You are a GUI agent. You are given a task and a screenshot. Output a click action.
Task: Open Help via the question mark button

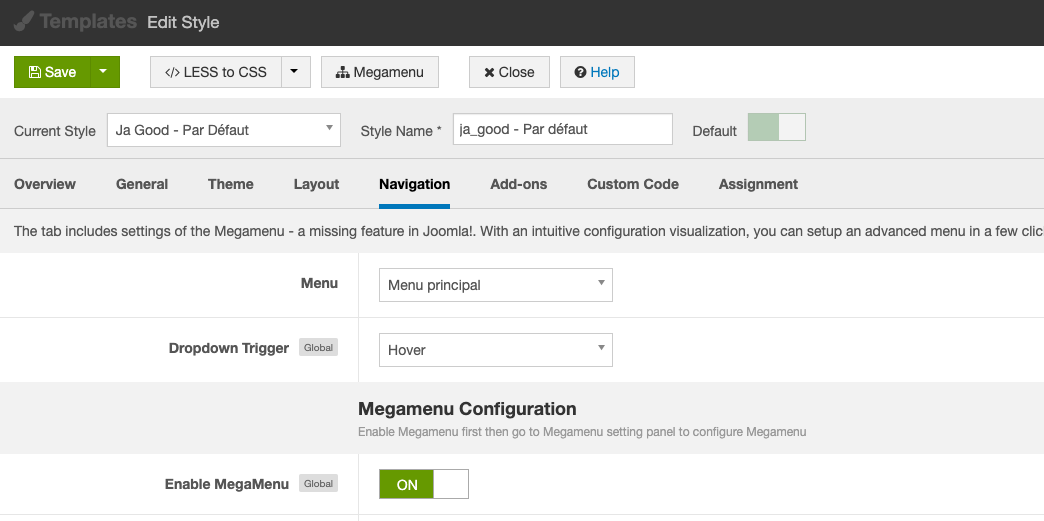(x=597, y=72)
